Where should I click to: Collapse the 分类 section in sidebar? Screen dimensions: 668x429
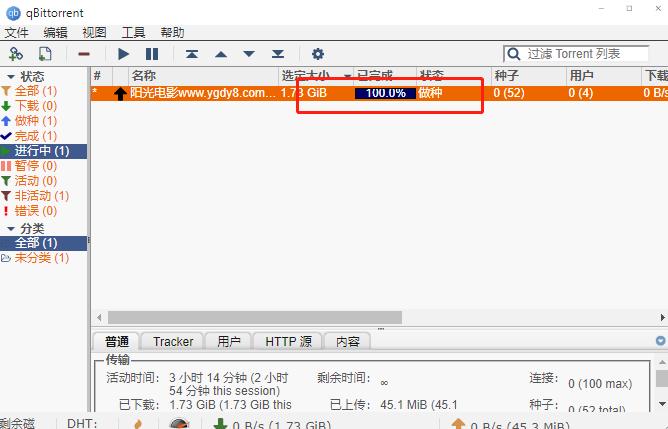(x=11, y=228)
